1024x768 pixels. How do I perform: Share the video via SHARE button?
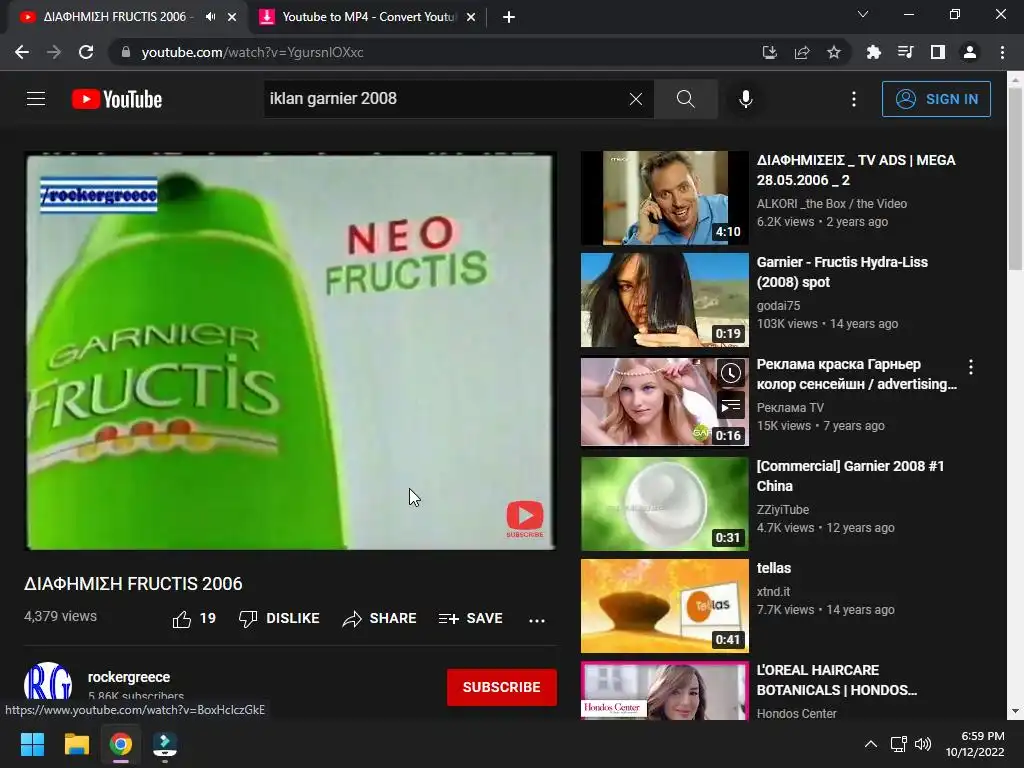tap(379, 618)
